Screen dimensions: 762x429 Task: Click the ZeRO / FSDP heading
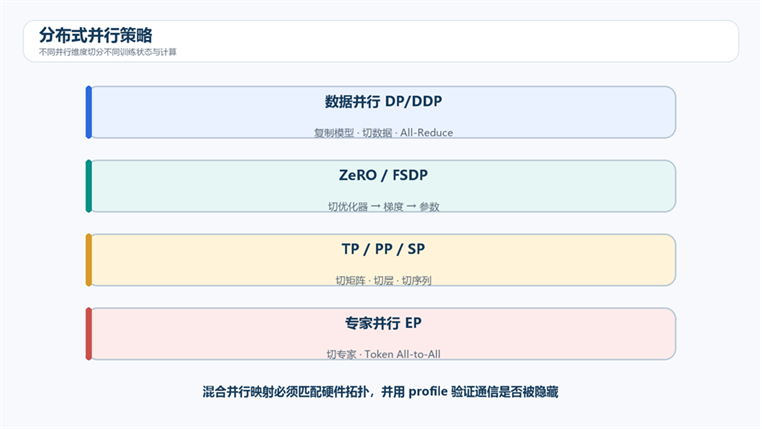[383, 175]
